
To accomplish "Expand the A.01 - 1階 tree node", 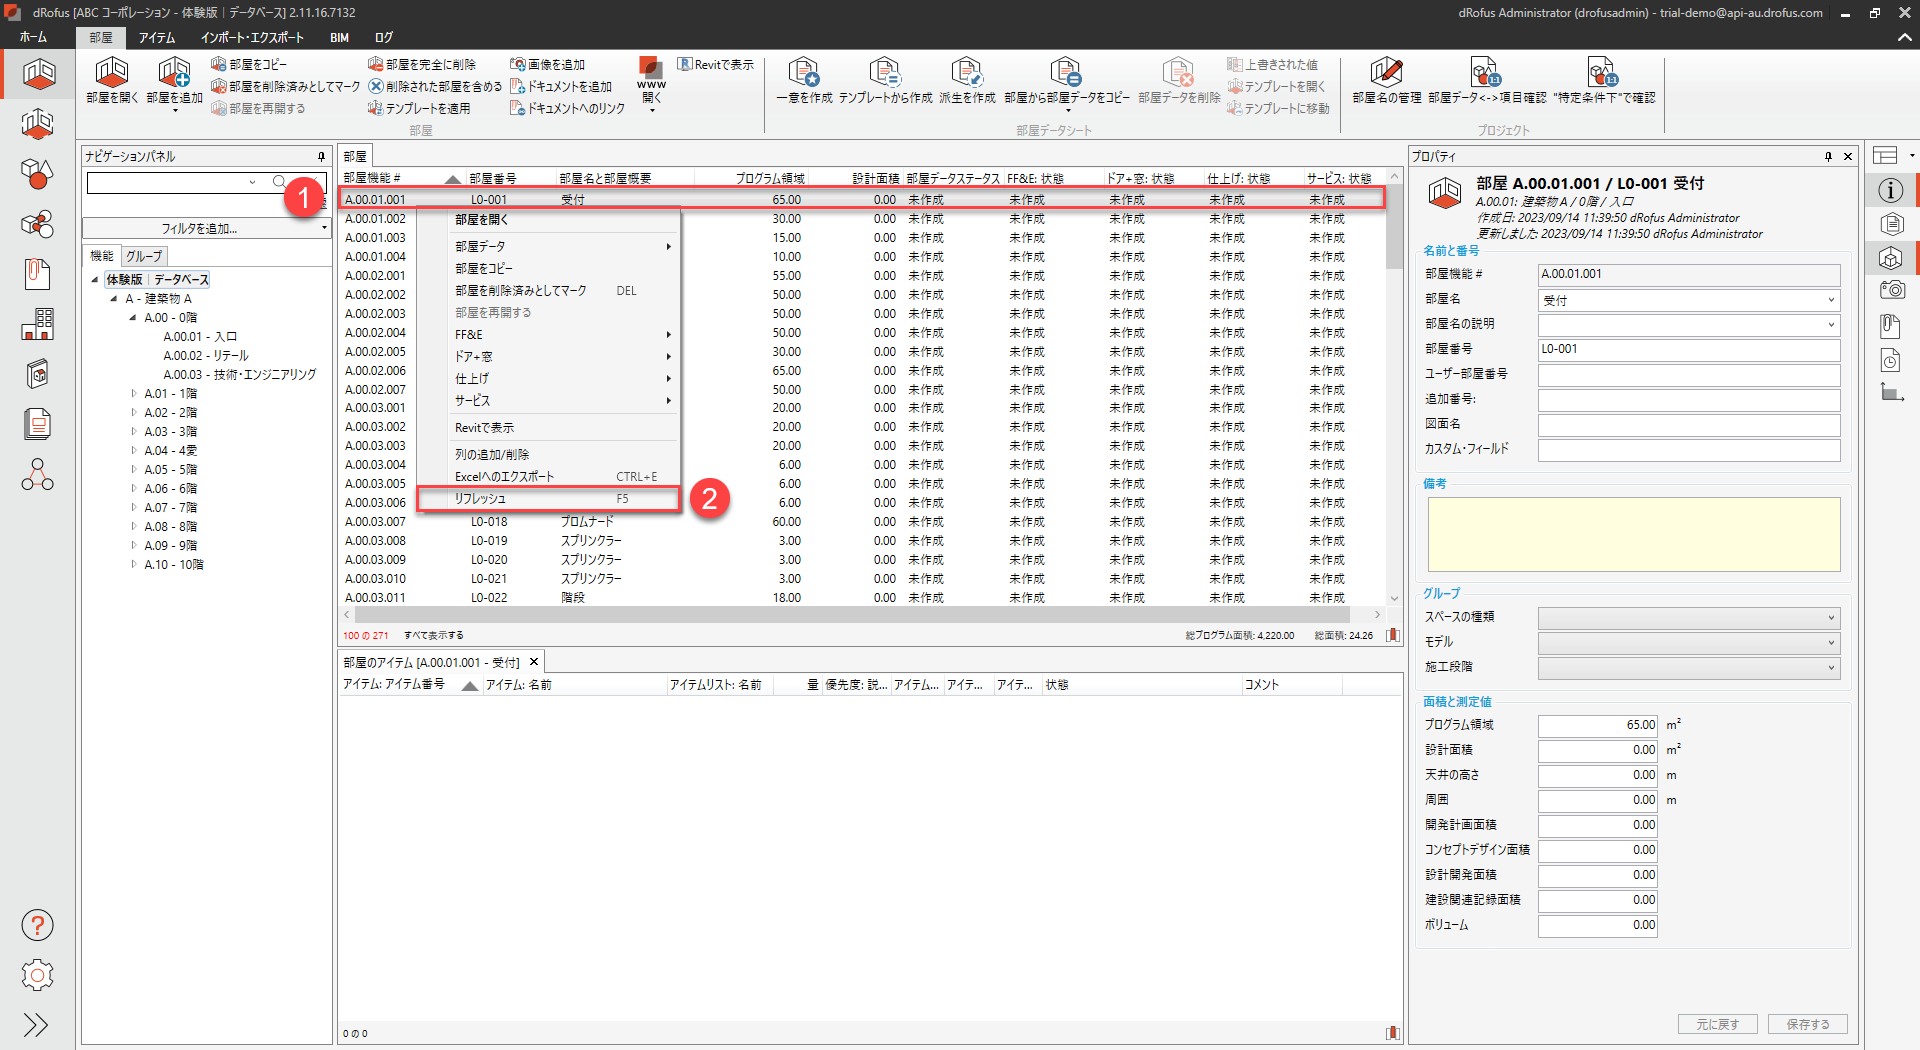I will (x=134, y=394).
